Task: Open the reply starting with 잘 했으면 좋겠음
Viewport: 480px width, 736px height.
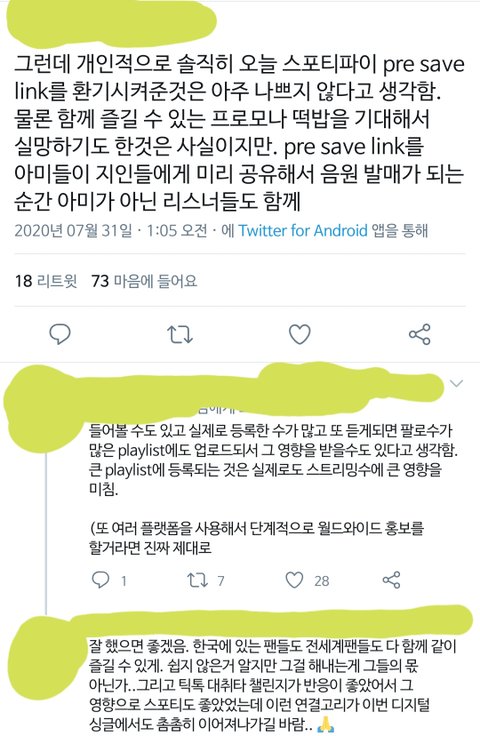Action: coord(272,684)
